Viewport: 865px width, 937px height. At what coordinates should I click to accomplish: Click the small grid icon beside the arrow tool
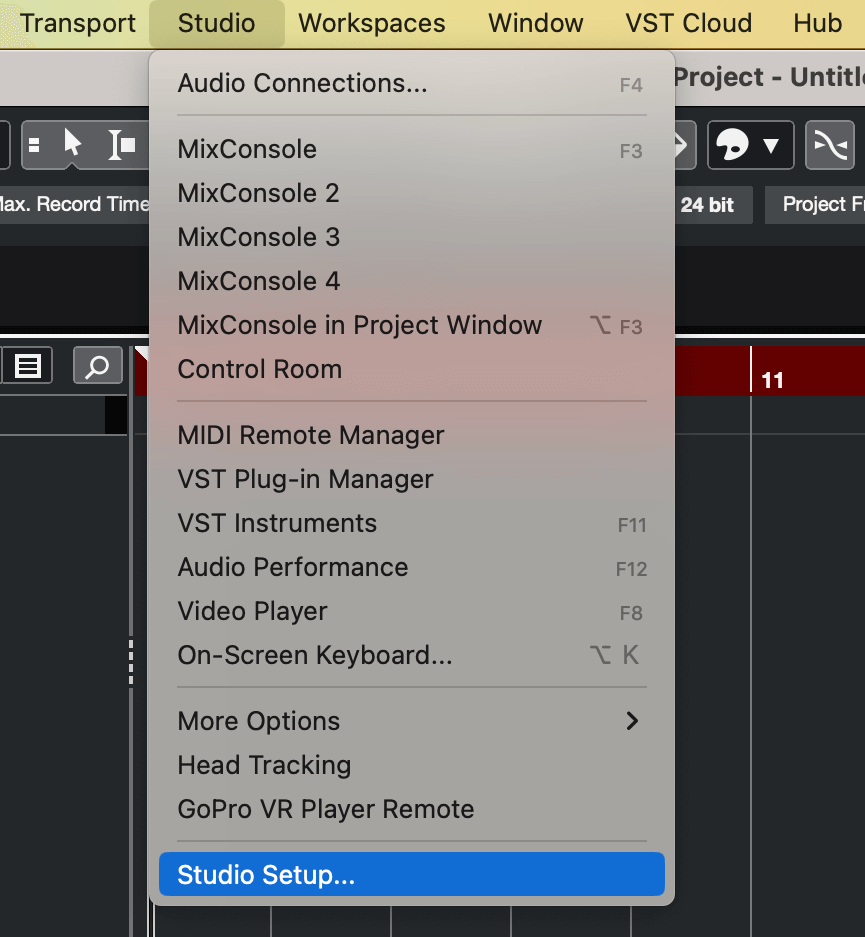click(33, 145)
